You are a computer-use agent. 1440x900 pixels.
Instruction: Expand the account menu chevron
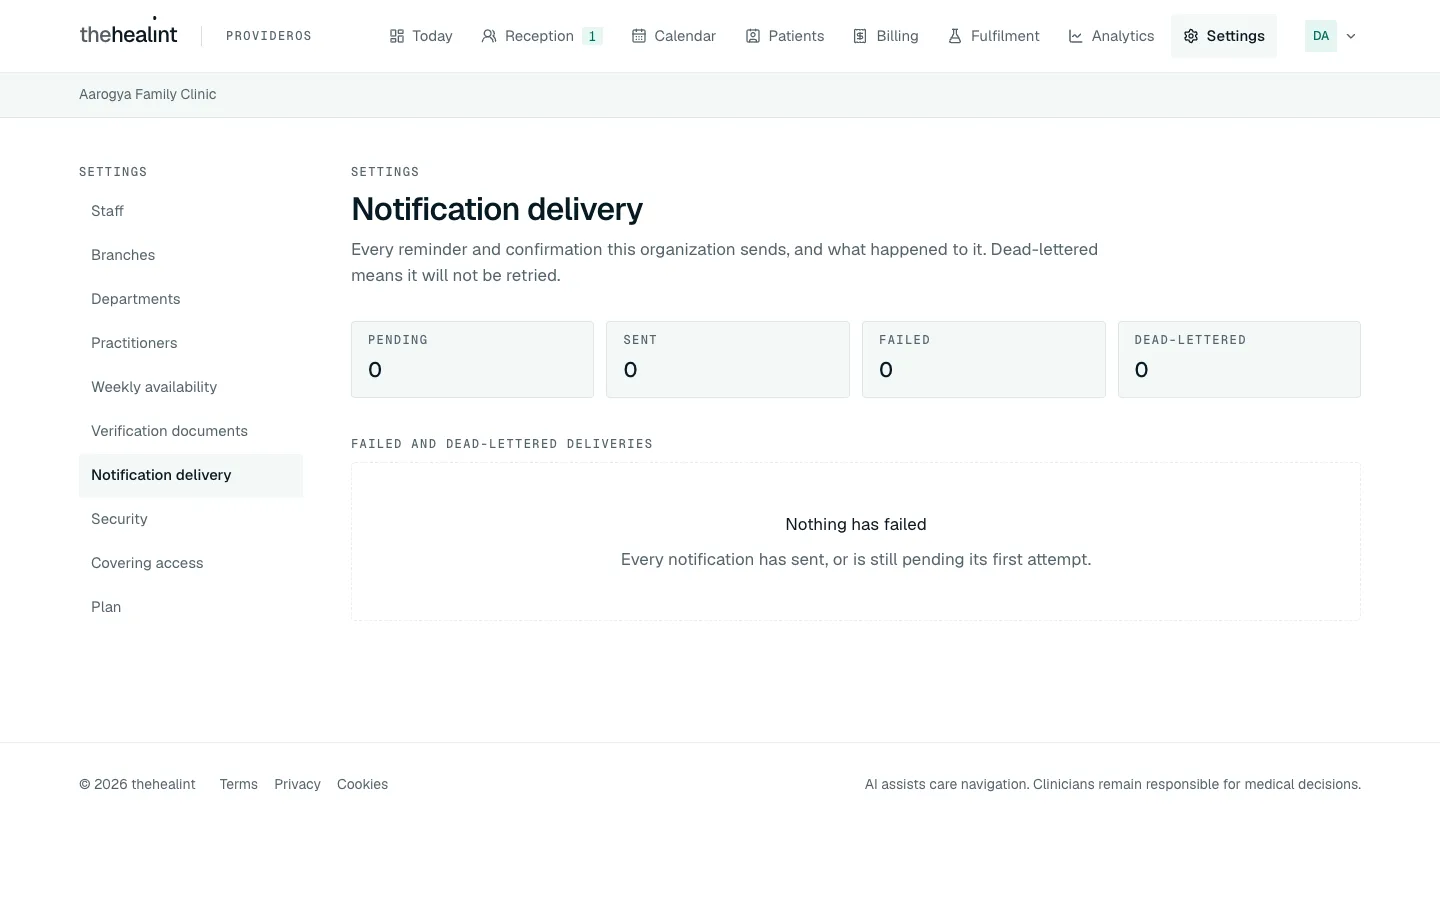coord(1351,36)
